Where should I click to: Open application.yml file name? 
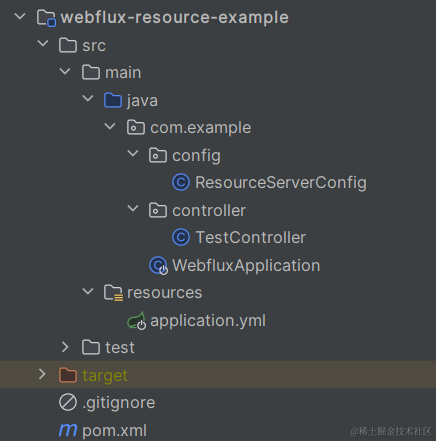coord(208,321)
